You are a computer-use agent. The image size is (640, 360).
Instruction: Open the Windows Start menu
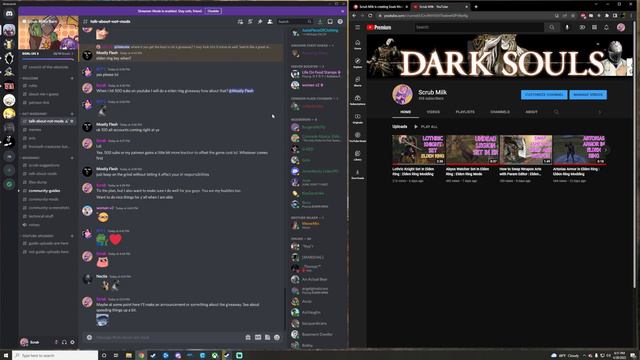(x=6, y=356)
